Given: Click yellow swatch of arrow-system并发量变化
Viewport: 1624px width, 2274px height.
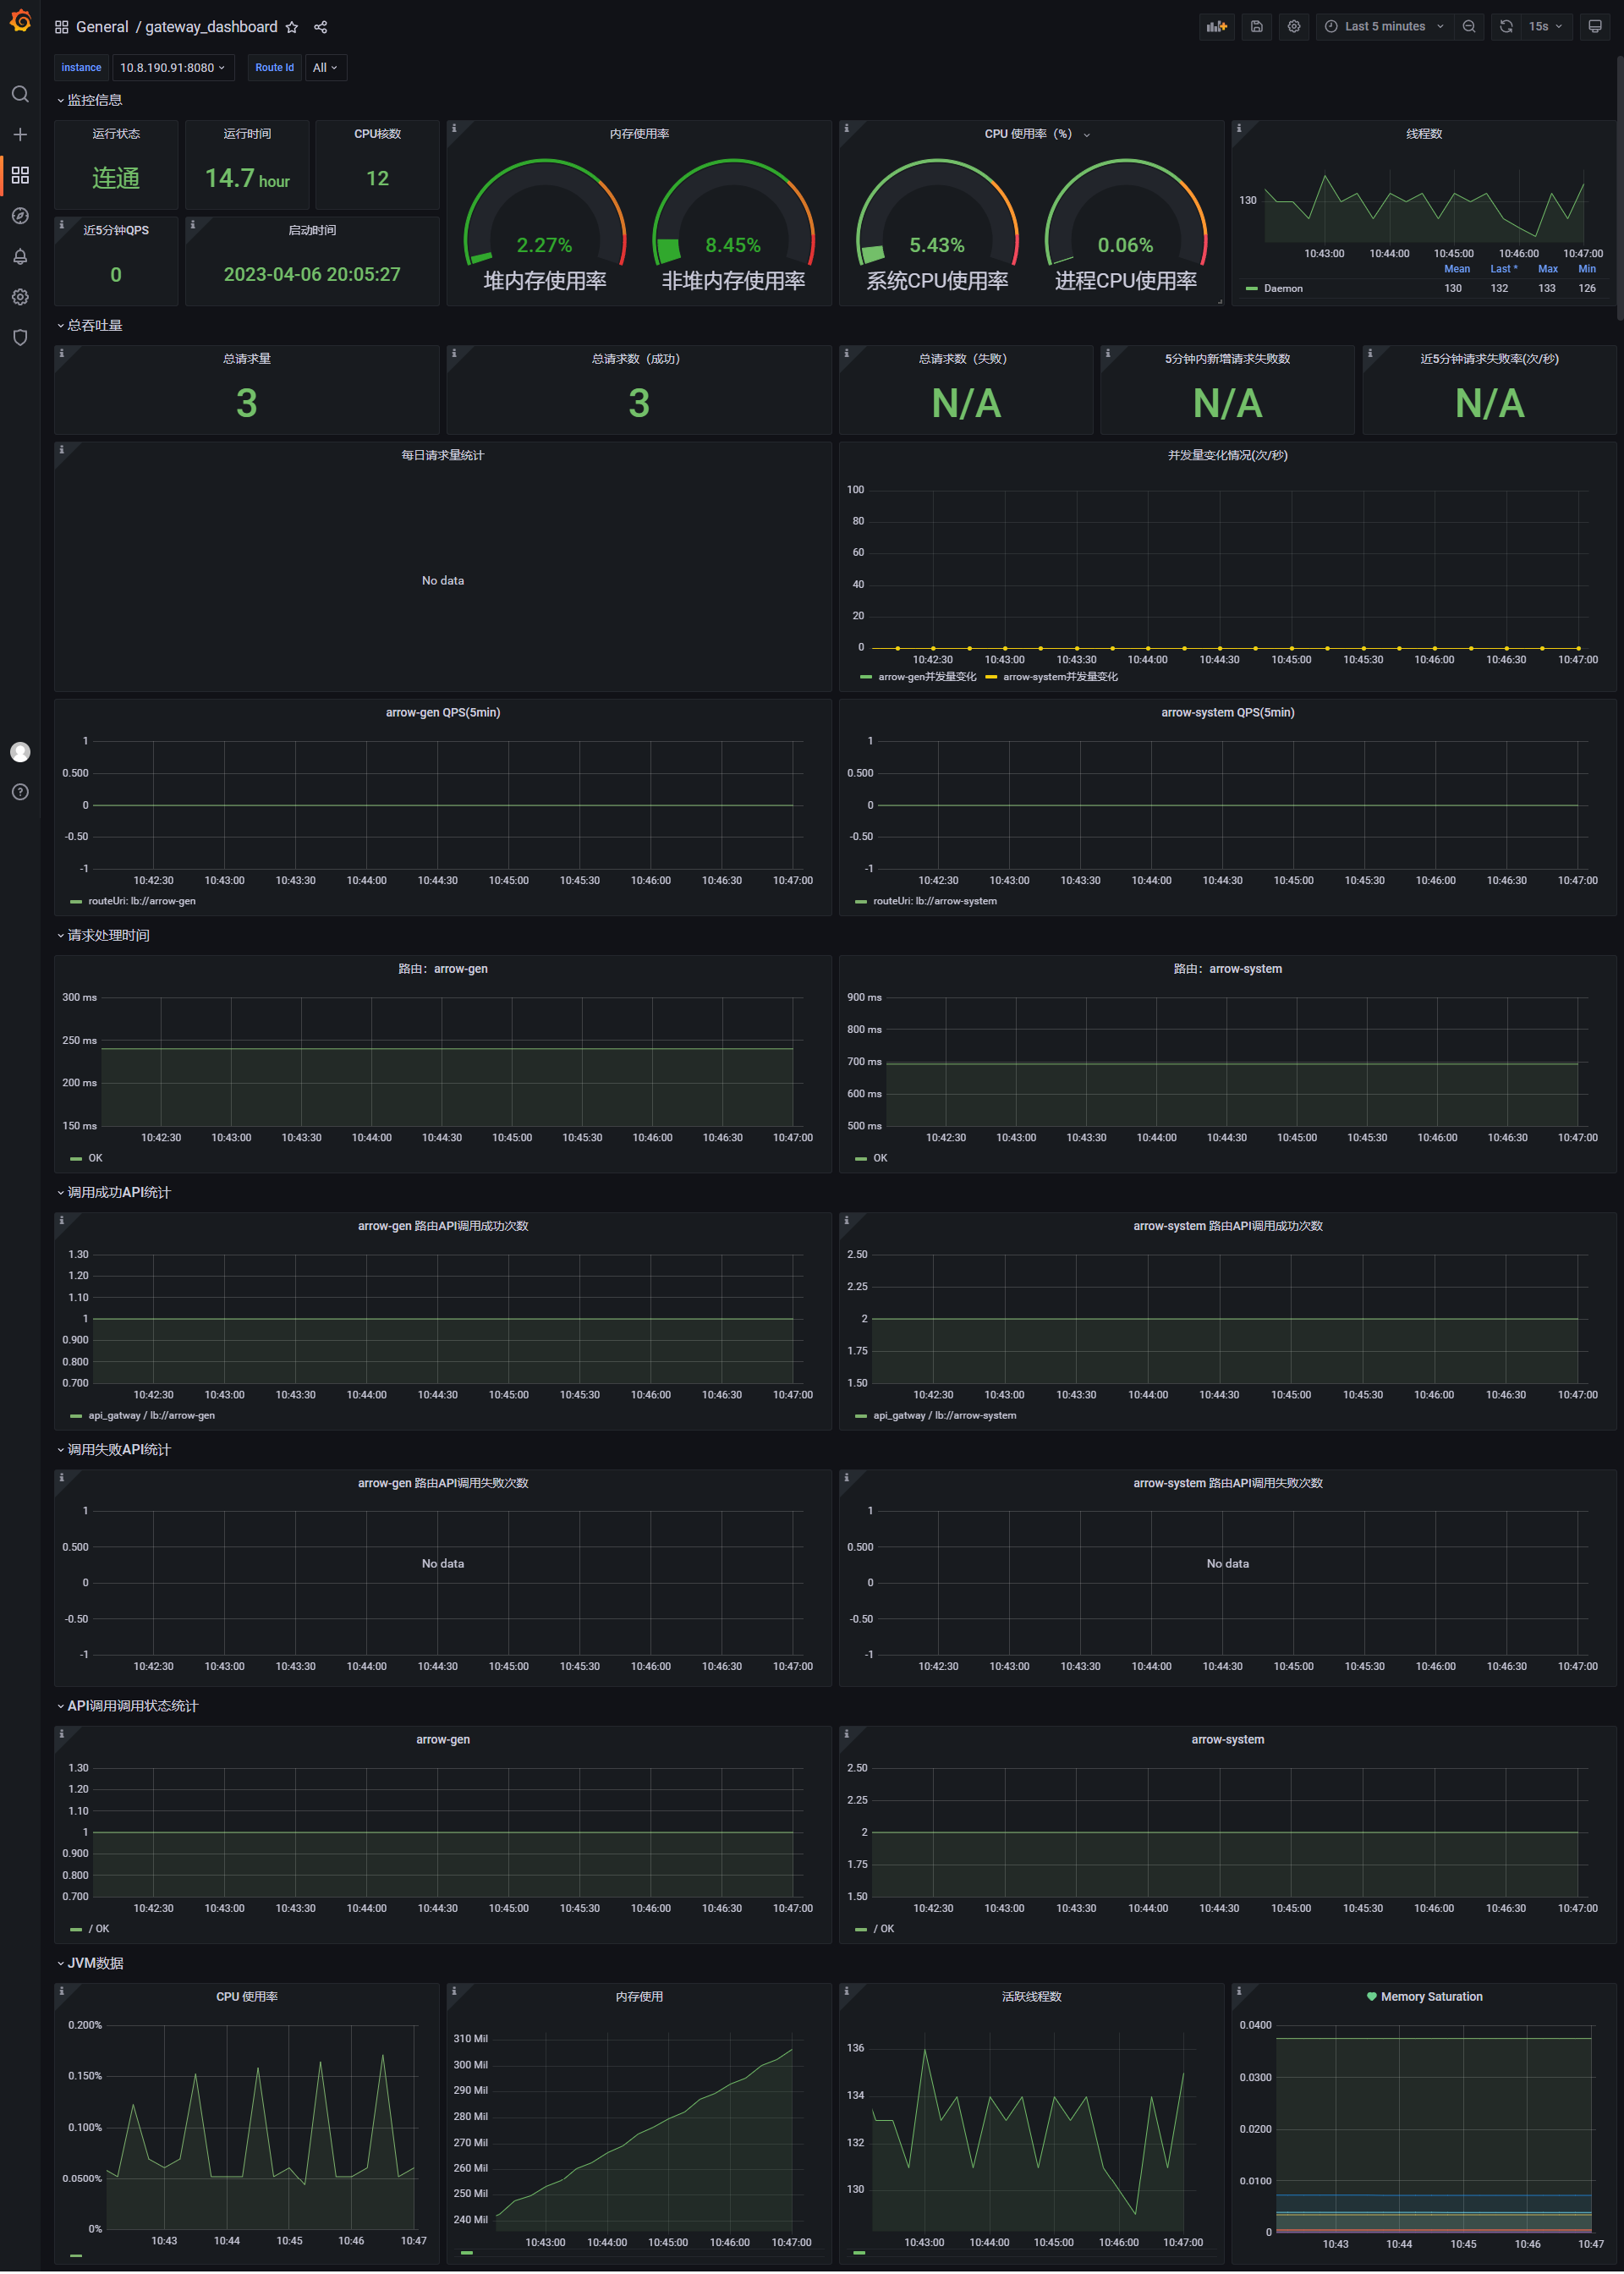Looking at the screenshot, I should click(991, 677).
